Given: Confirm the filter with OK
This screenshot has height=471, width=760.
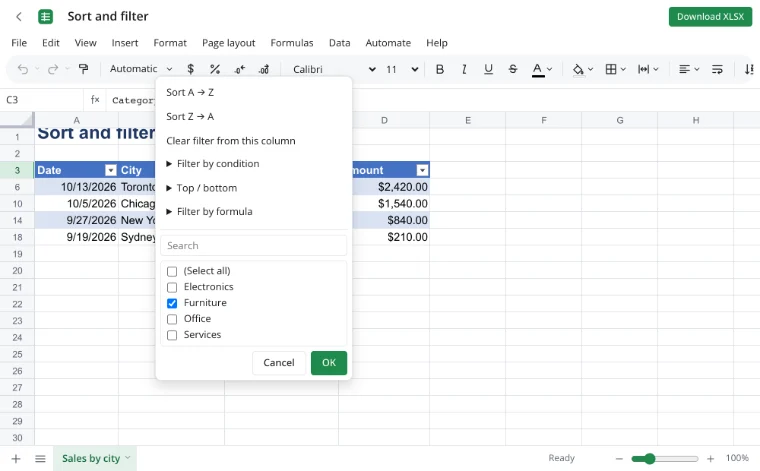Looking at the screenshot, I should pyautogui.click(x=329, y=363).
